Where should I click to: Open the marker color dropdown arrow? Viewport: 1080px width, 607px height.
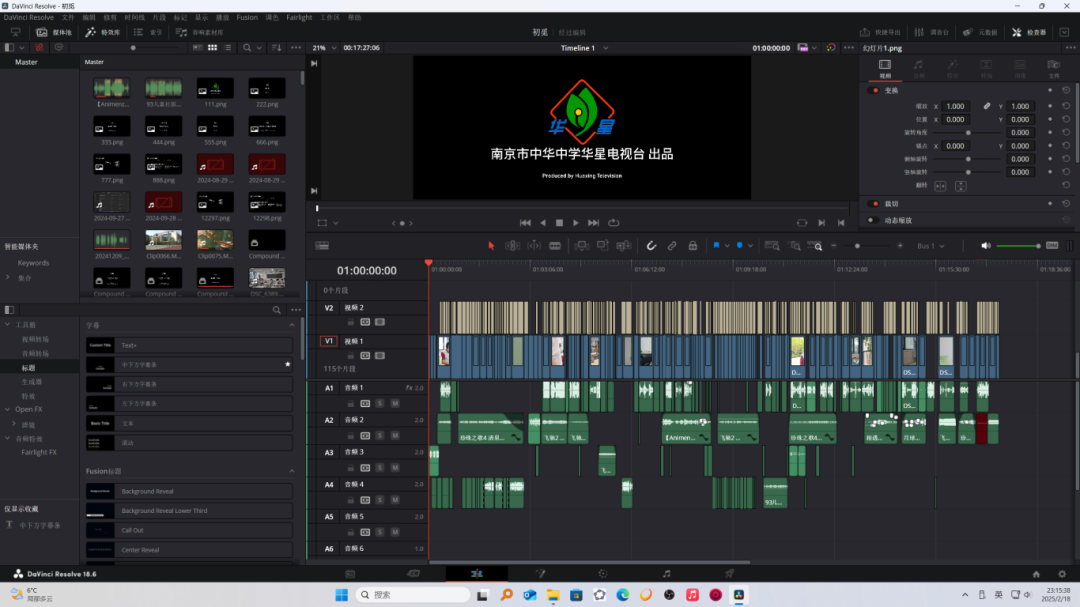[x=750, y=246]
